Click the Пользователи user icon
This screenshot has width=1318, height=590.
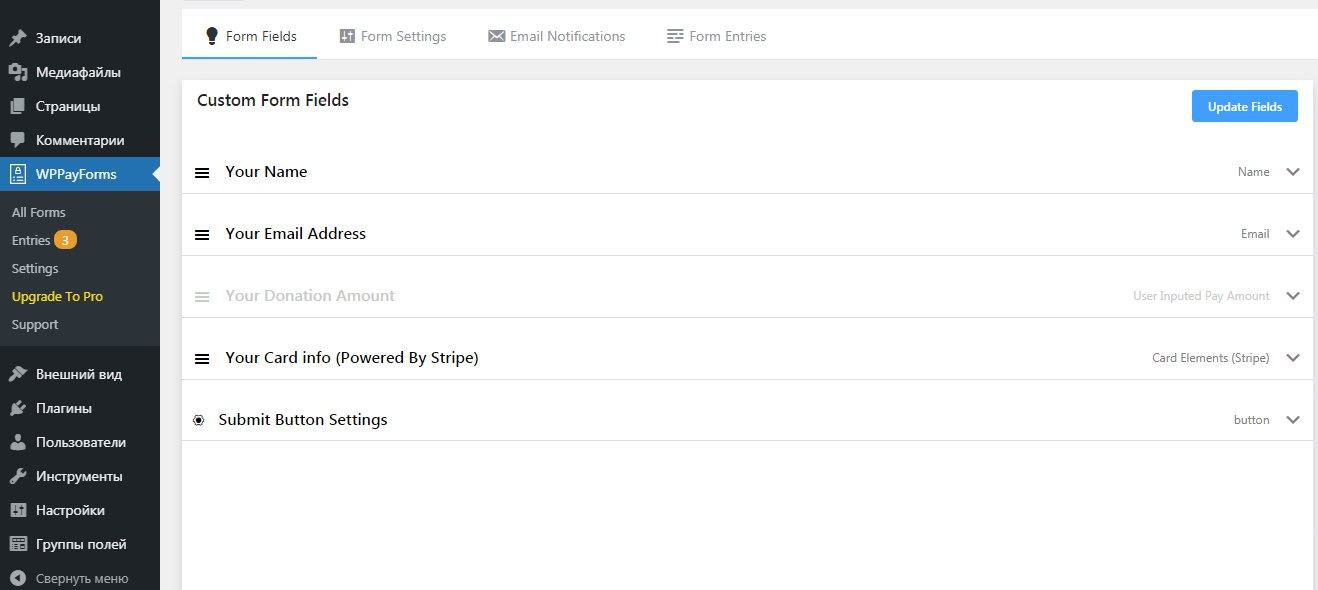coord(18,442)
